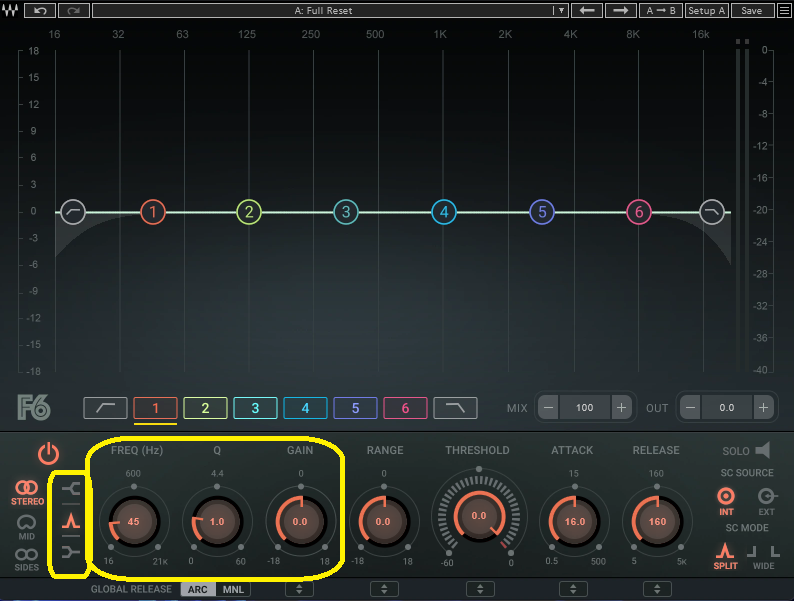This screenshot has width=794, height=601.
Task: Select band 5 button below the graph
Action: tap(355, 407)
